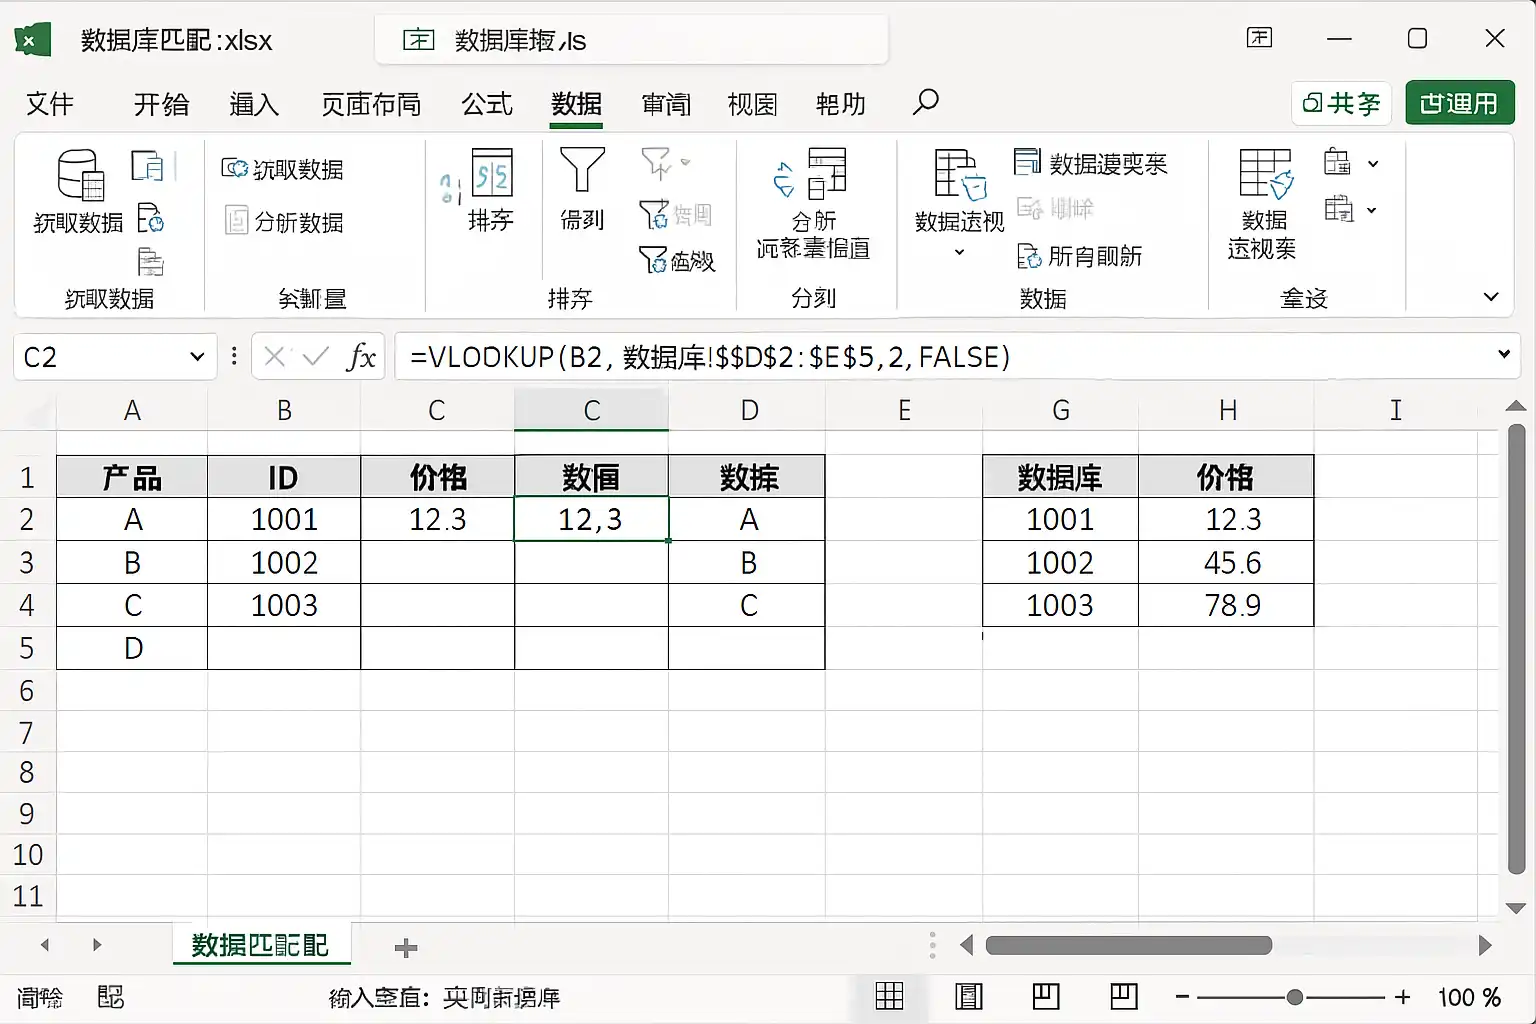The image size is (1536, 1024).
Task: Open the Name Box dropdown for C2
Action: pos(197,357)
